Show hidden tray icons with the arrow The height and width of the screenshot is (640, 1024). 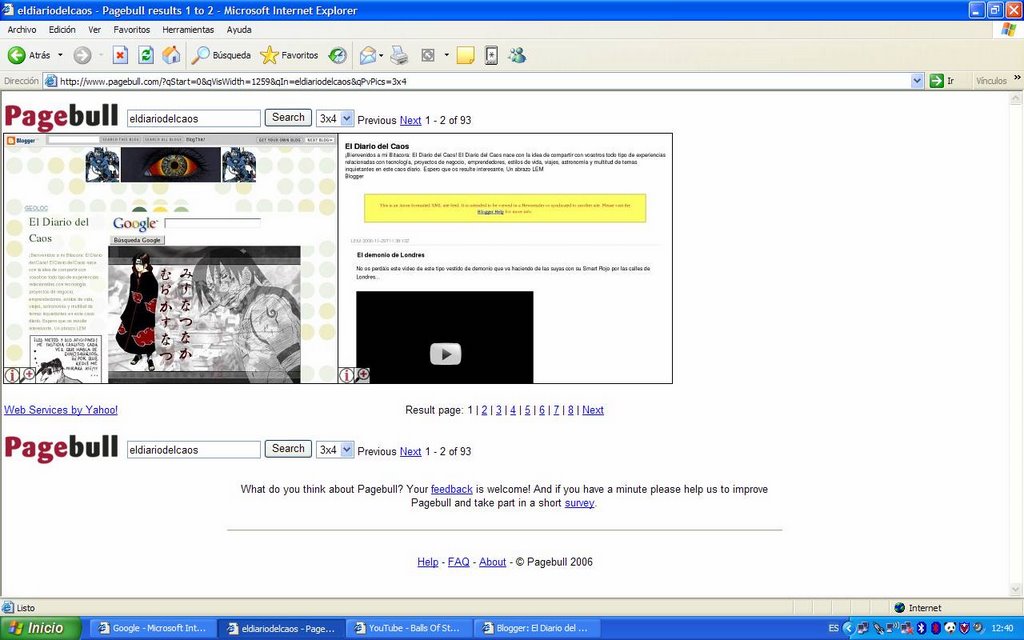pos(848,628)
